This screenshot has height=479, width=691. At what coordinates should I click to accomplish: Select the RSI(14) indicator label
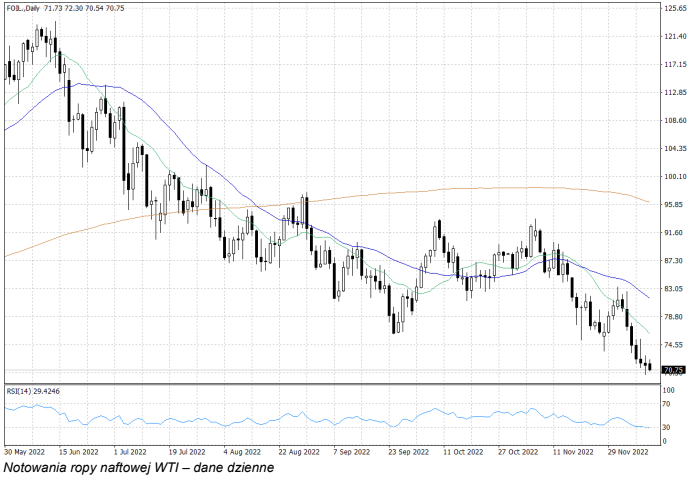coord(30,391)
